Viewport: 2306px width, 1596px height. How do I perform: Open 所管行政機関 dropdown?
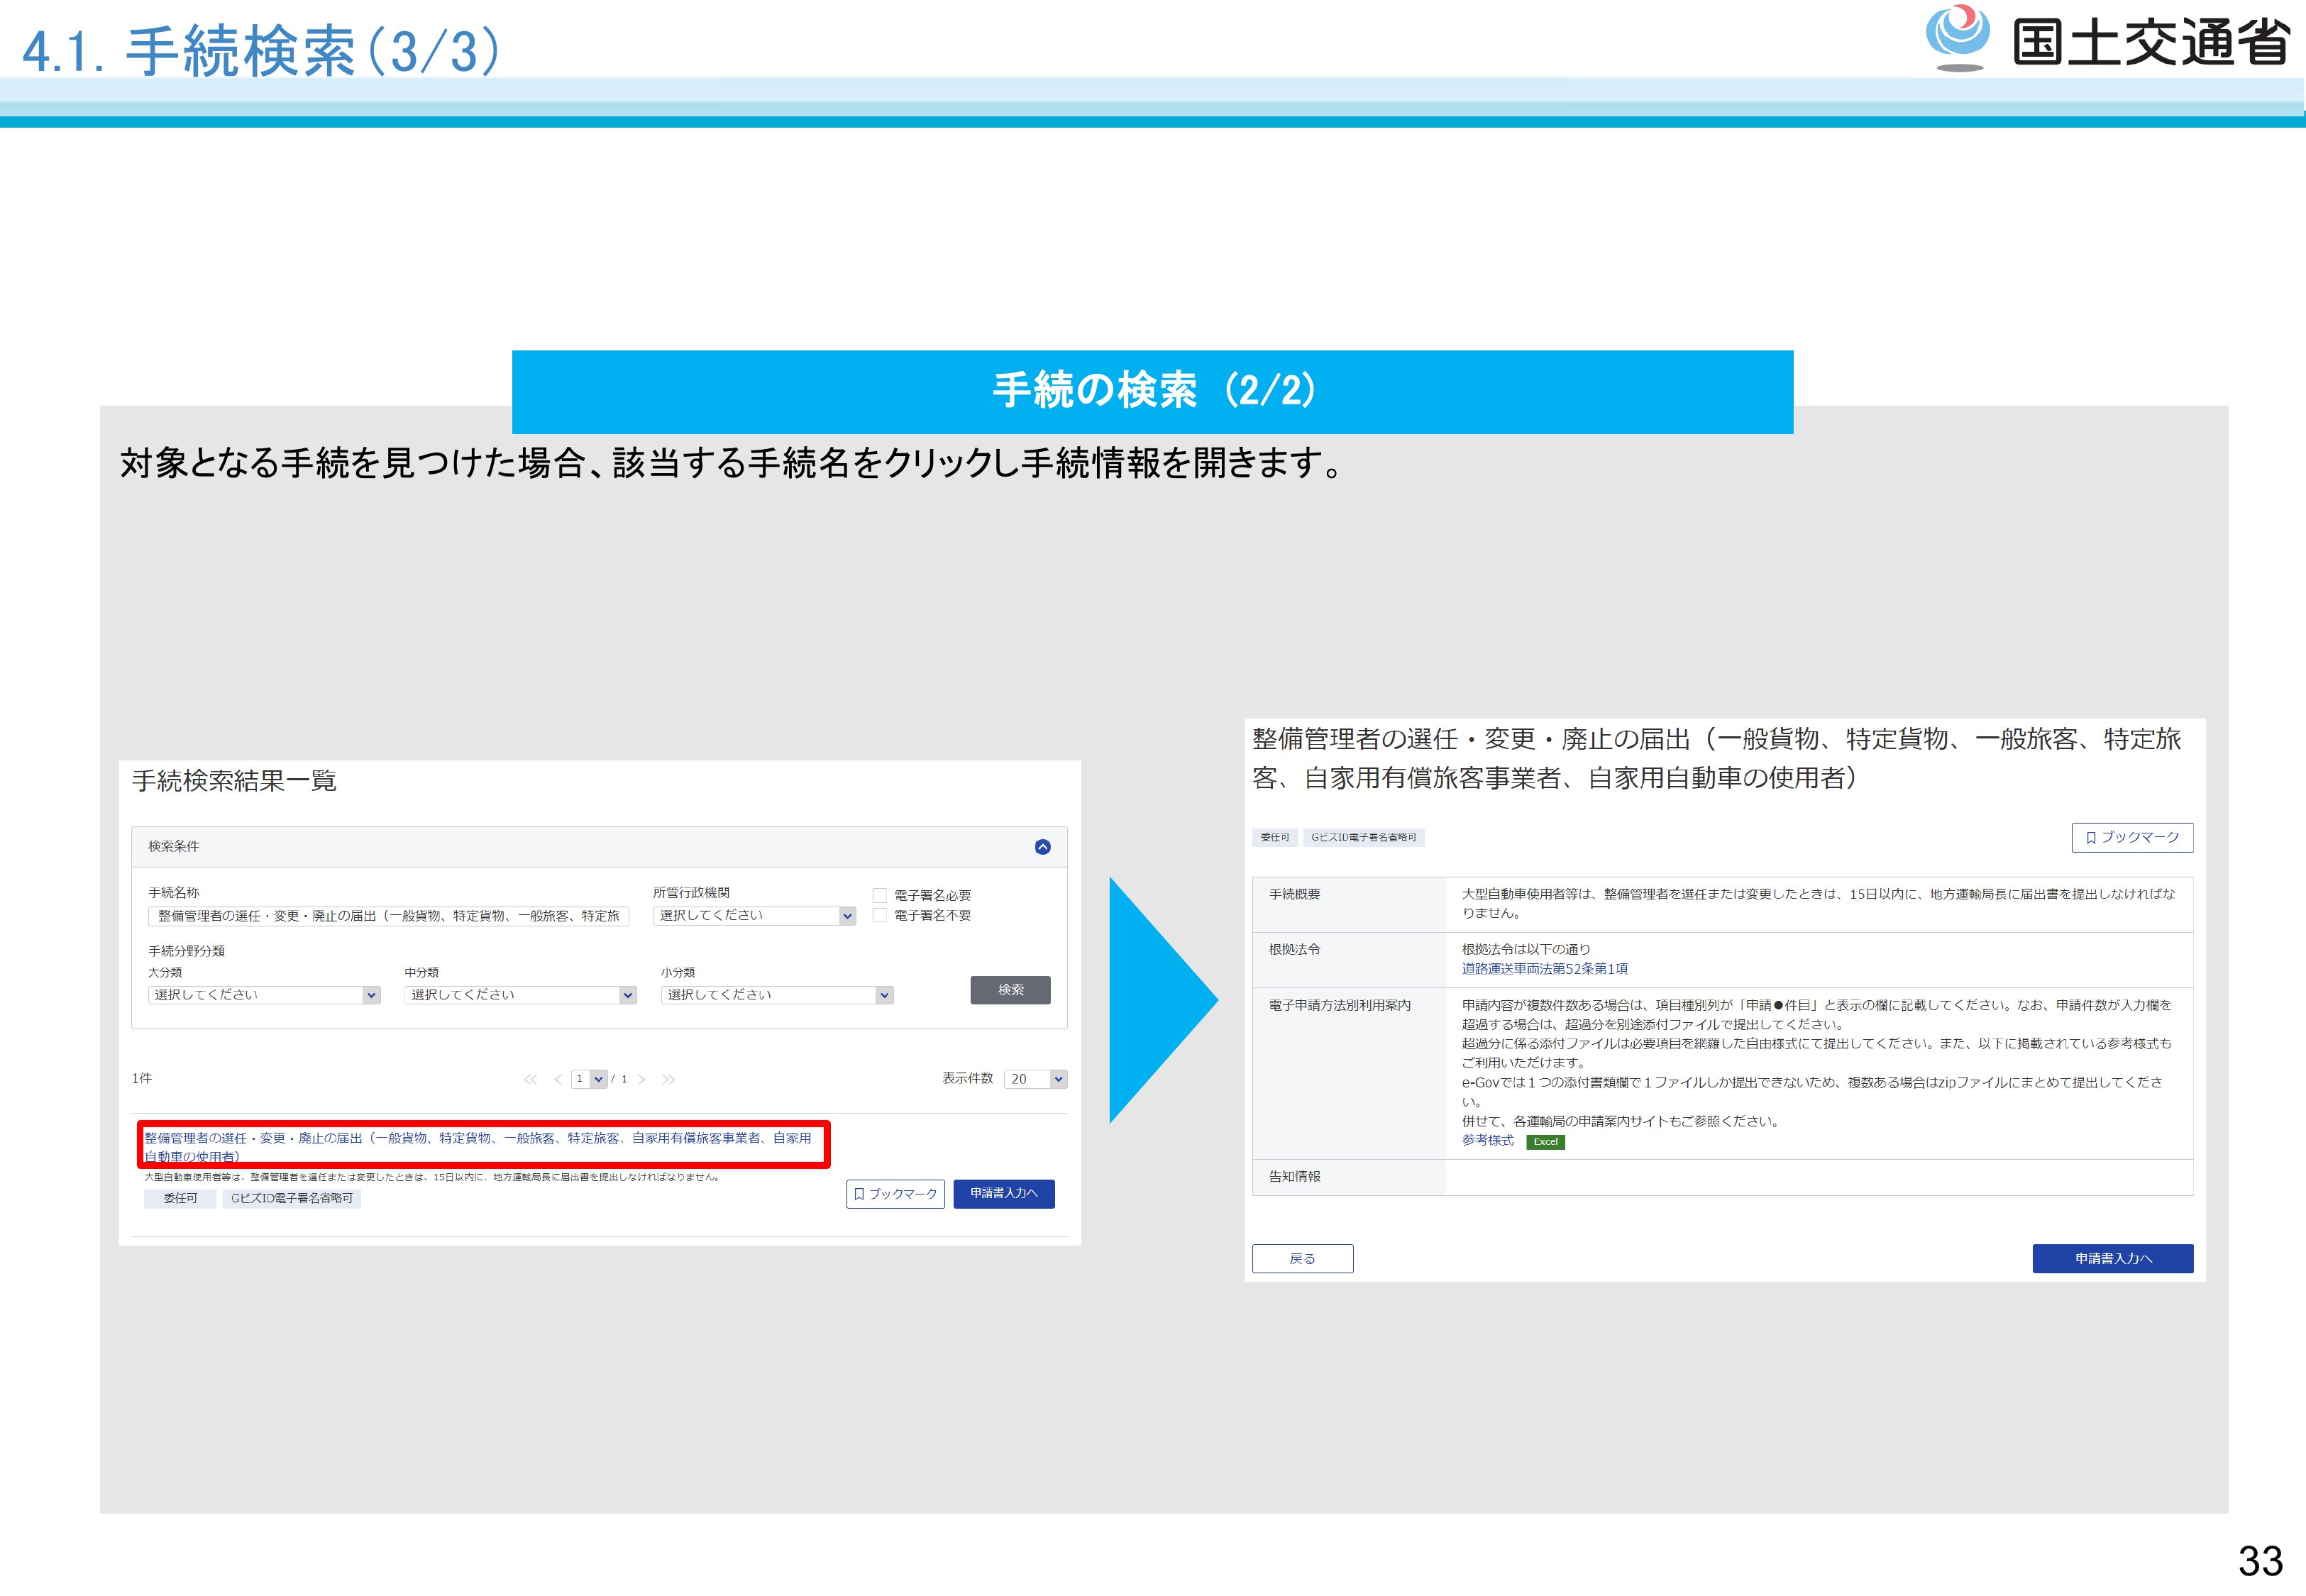pyautogui.click(x=754, y=916)
